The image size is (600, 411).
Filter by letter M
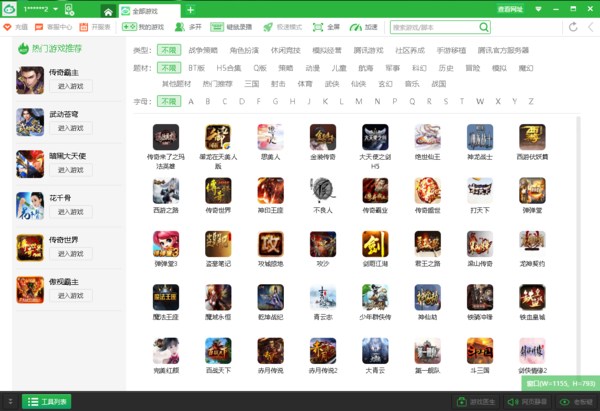coord(359,101)
